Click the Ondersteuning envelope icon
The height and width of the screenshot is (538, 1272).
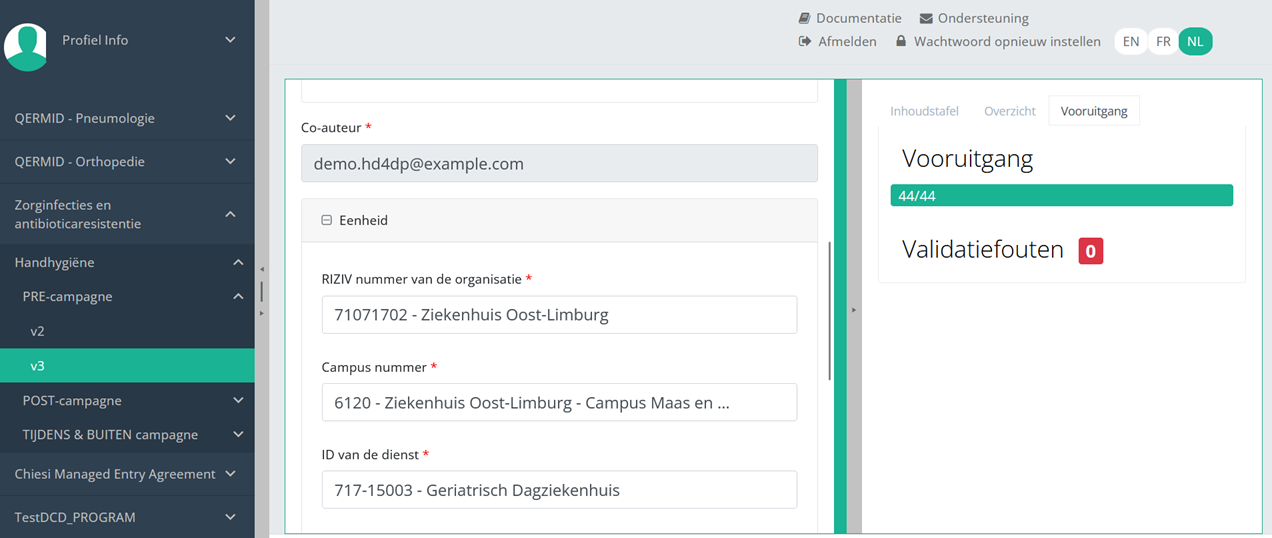[926, 18]
